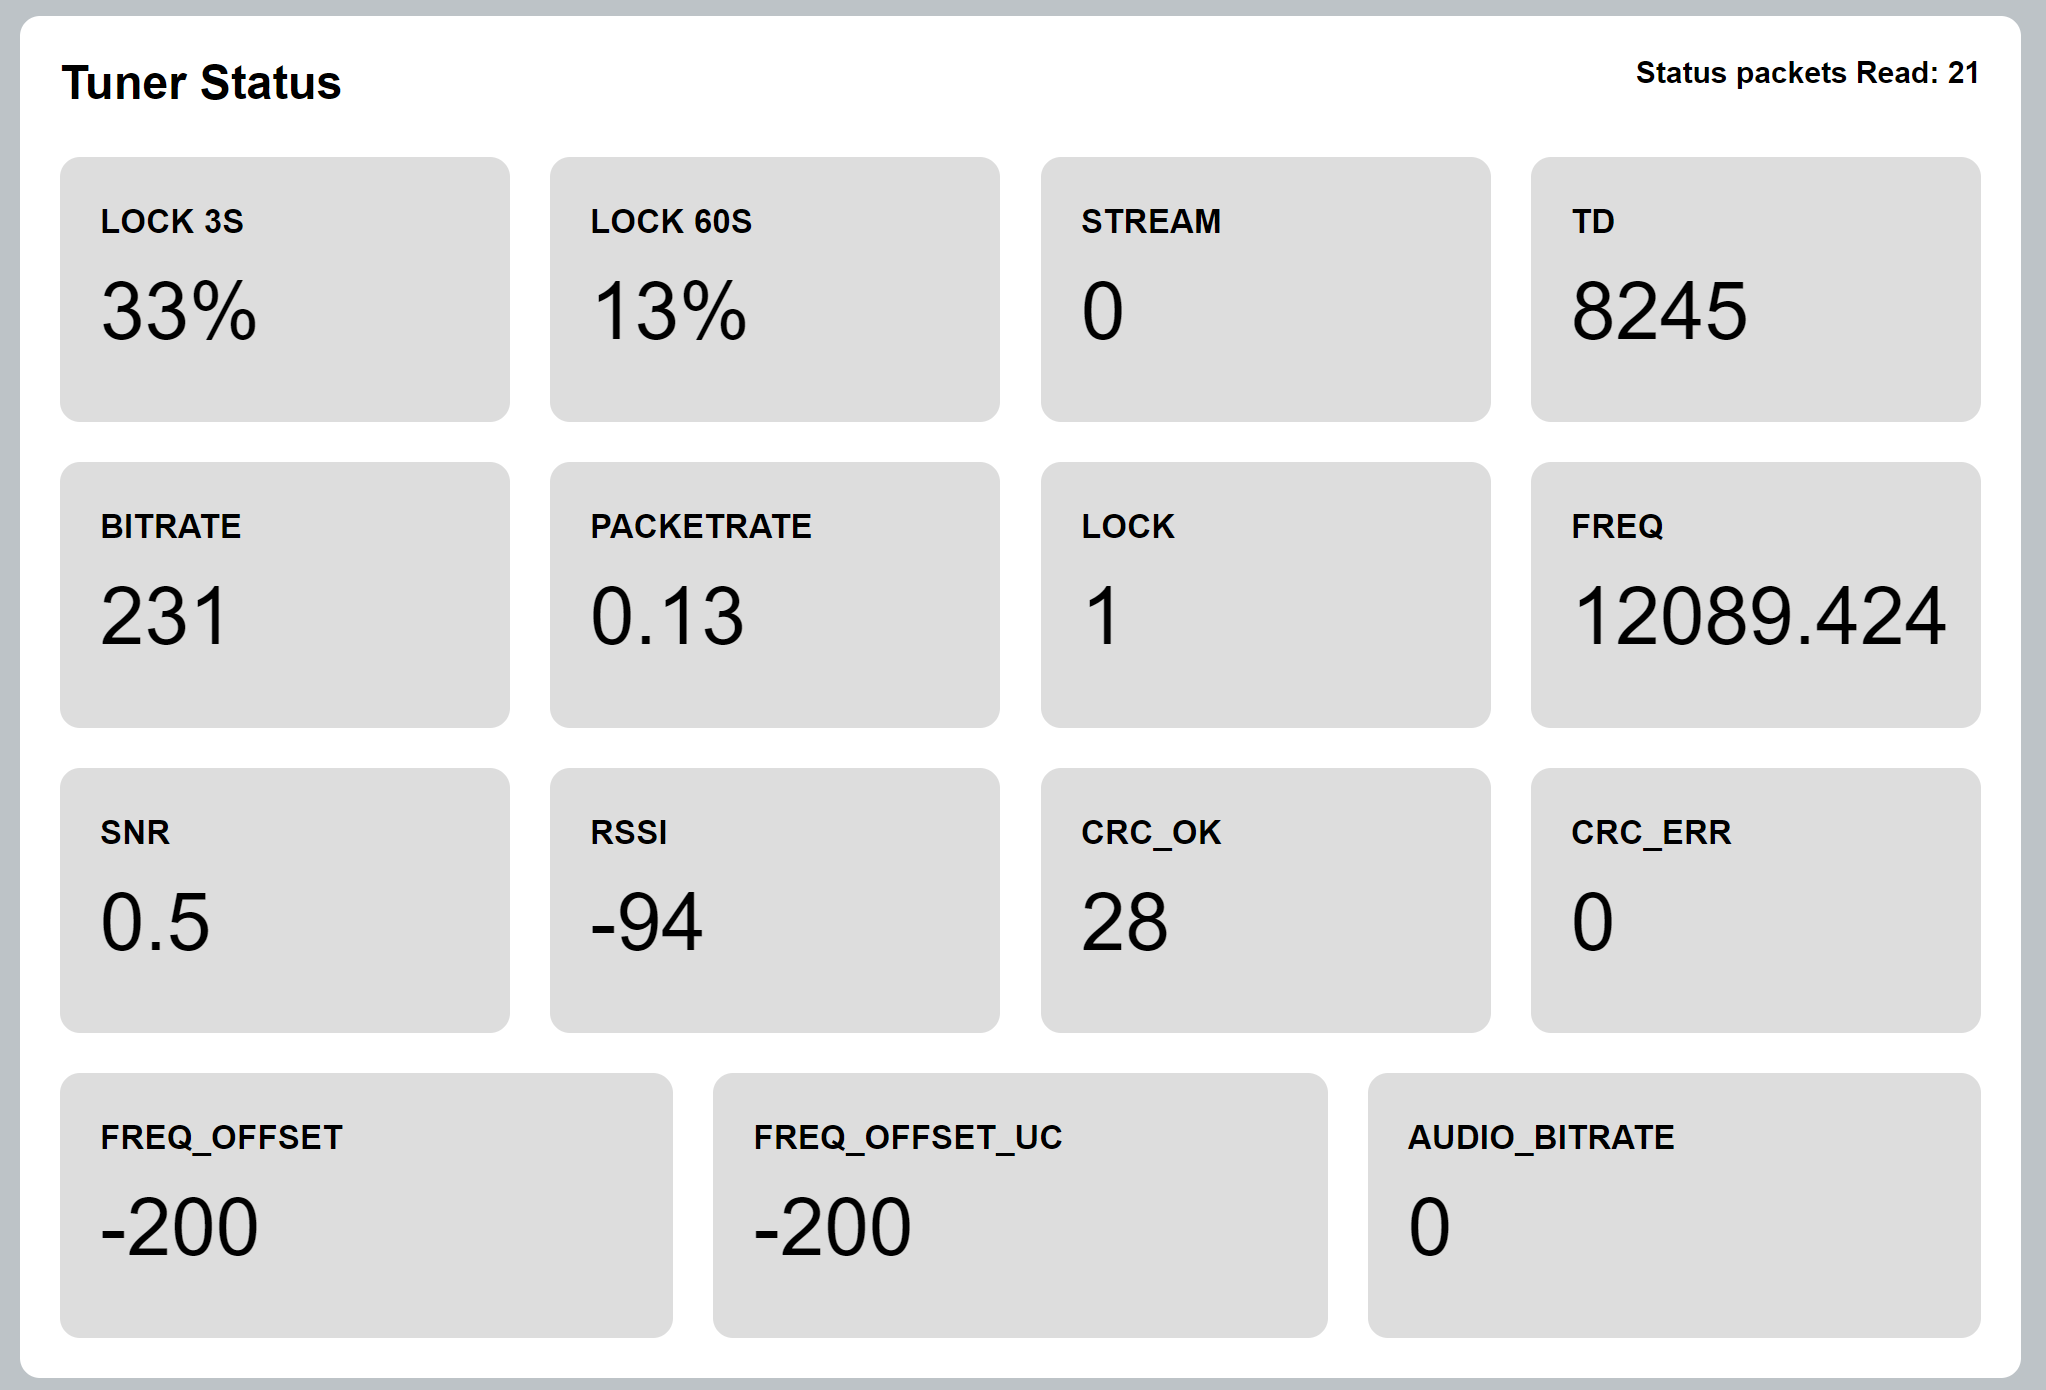The height and width of the screenshot is (1390, 2046).
Task: Click the Tuner Status heading
Action: click(201, 82)
